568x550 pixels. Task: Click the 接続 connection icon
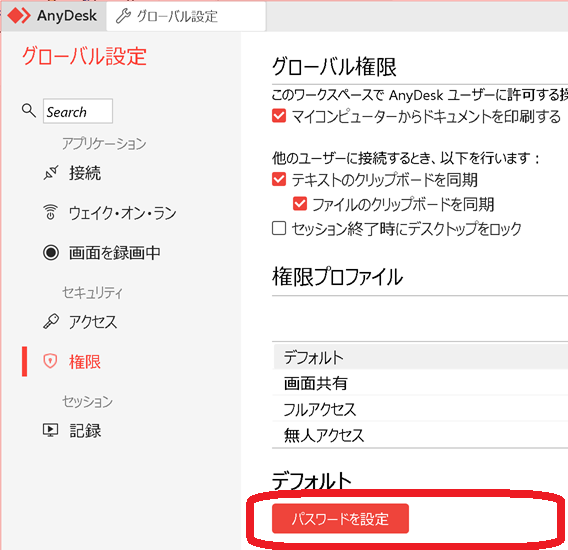click(x=51, y=173)
